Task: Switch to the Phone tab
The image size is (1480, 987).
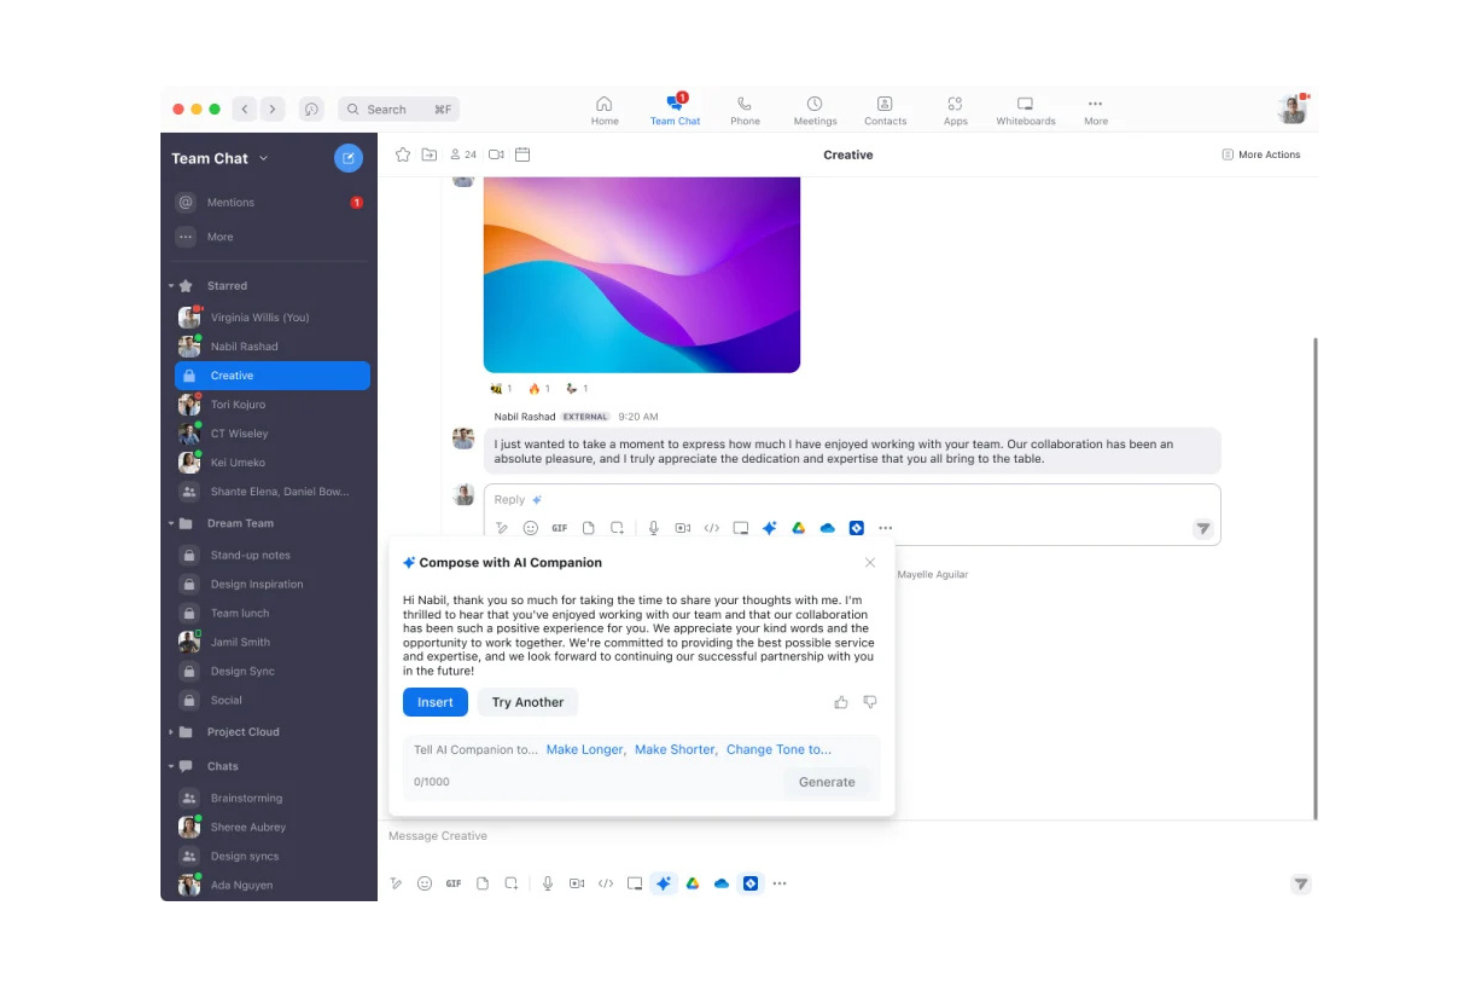Action: [745, 108]
